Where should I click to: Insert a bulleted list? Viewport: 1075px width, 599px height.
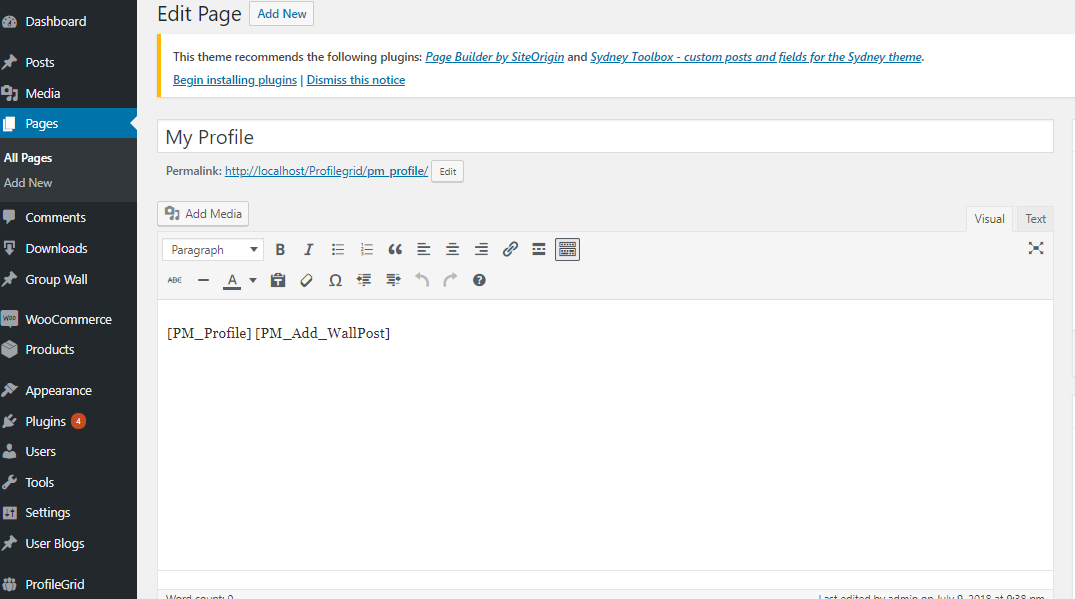(x=337, y=249)
